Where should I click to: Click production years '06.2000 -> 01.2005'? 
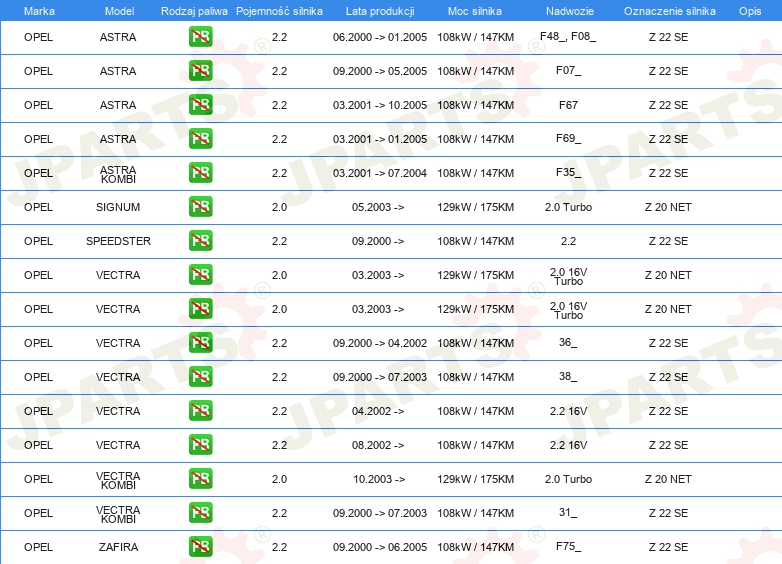pyautogui.click(x=380, y=37)
